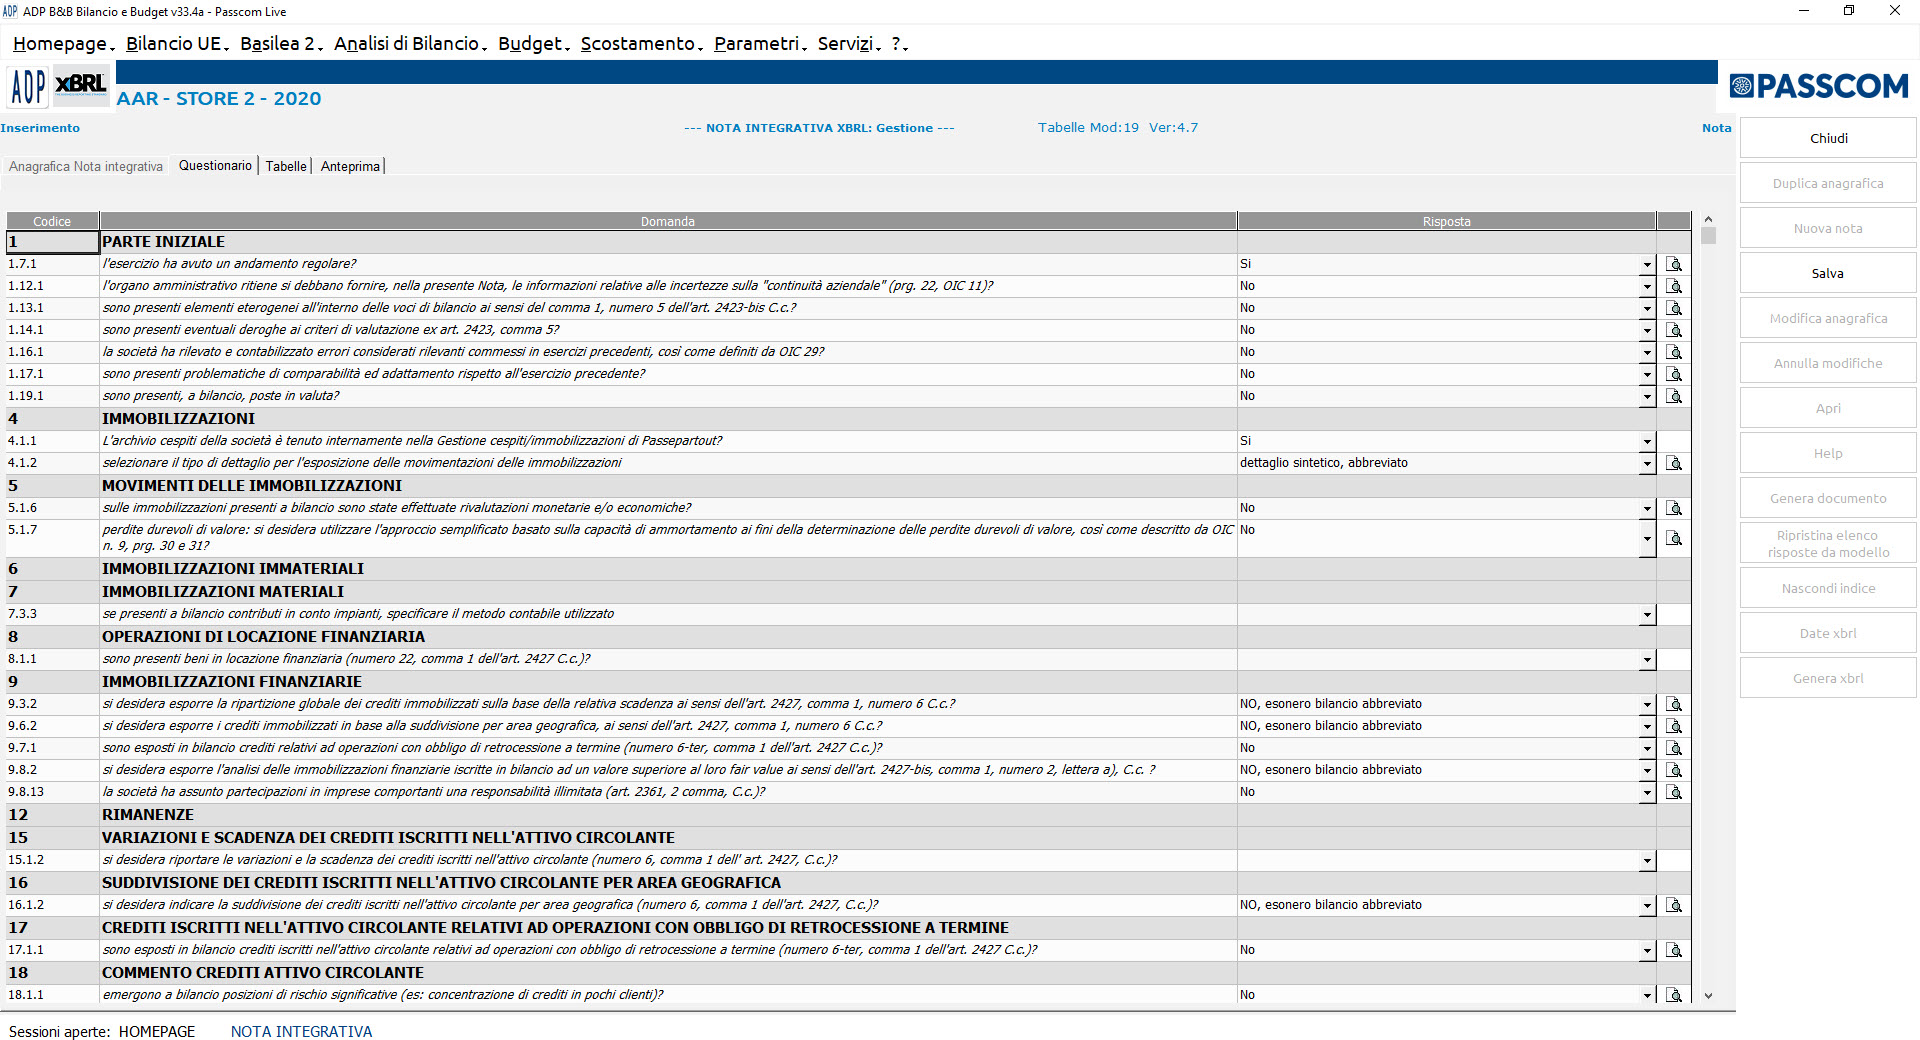The image size is (1920, 1040).
Task: Open detail type dropdown for row 4.1.2
Action: pyautogui.click(x=1647, y=464)
